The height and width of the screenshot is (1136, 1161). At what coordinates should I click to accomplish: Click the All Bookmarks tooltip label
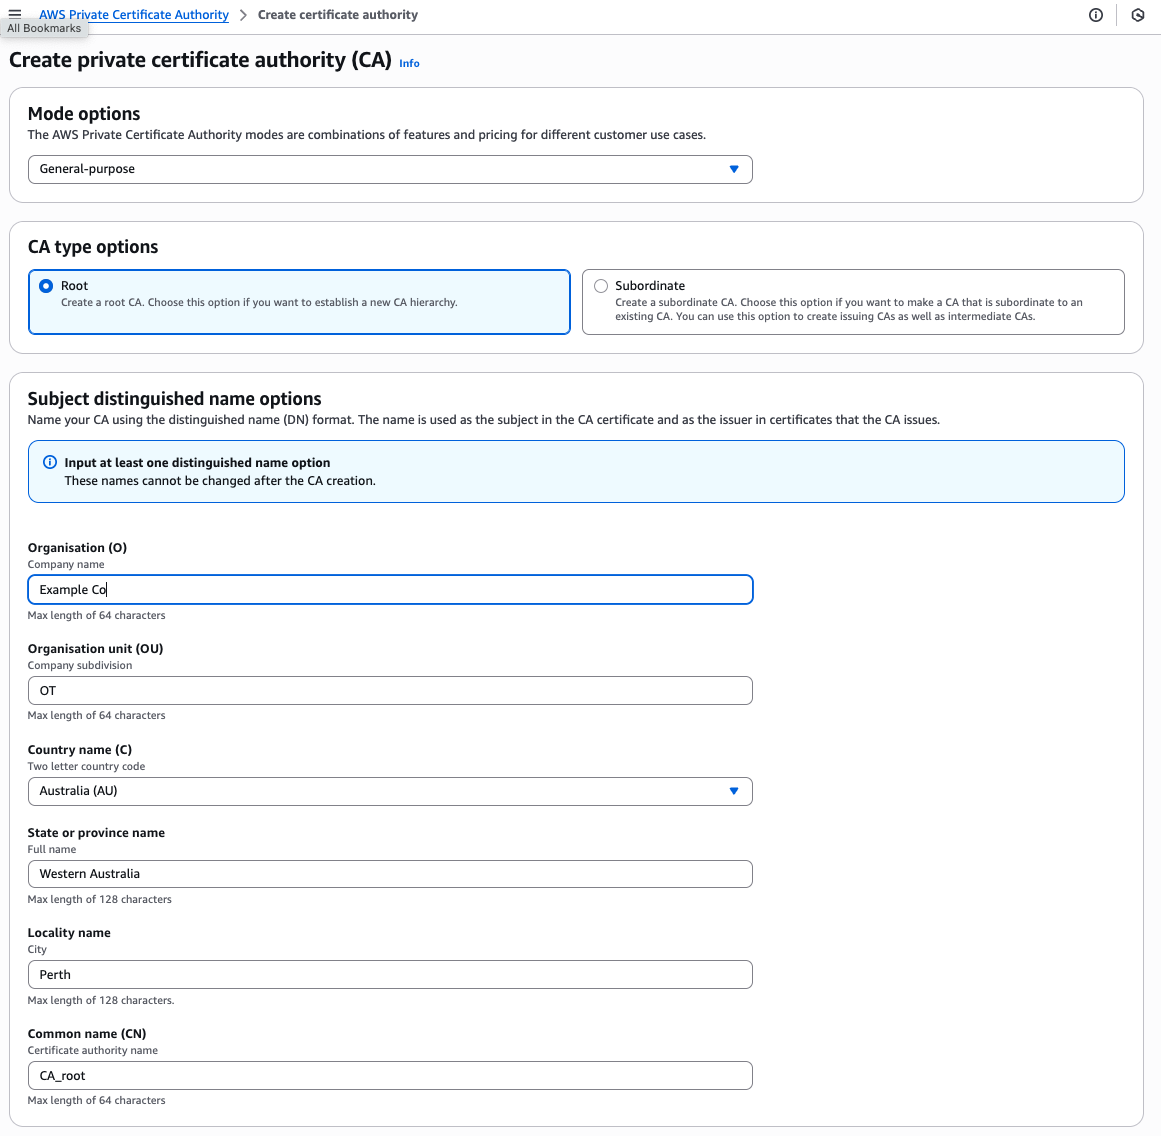(x=44, y=28)
